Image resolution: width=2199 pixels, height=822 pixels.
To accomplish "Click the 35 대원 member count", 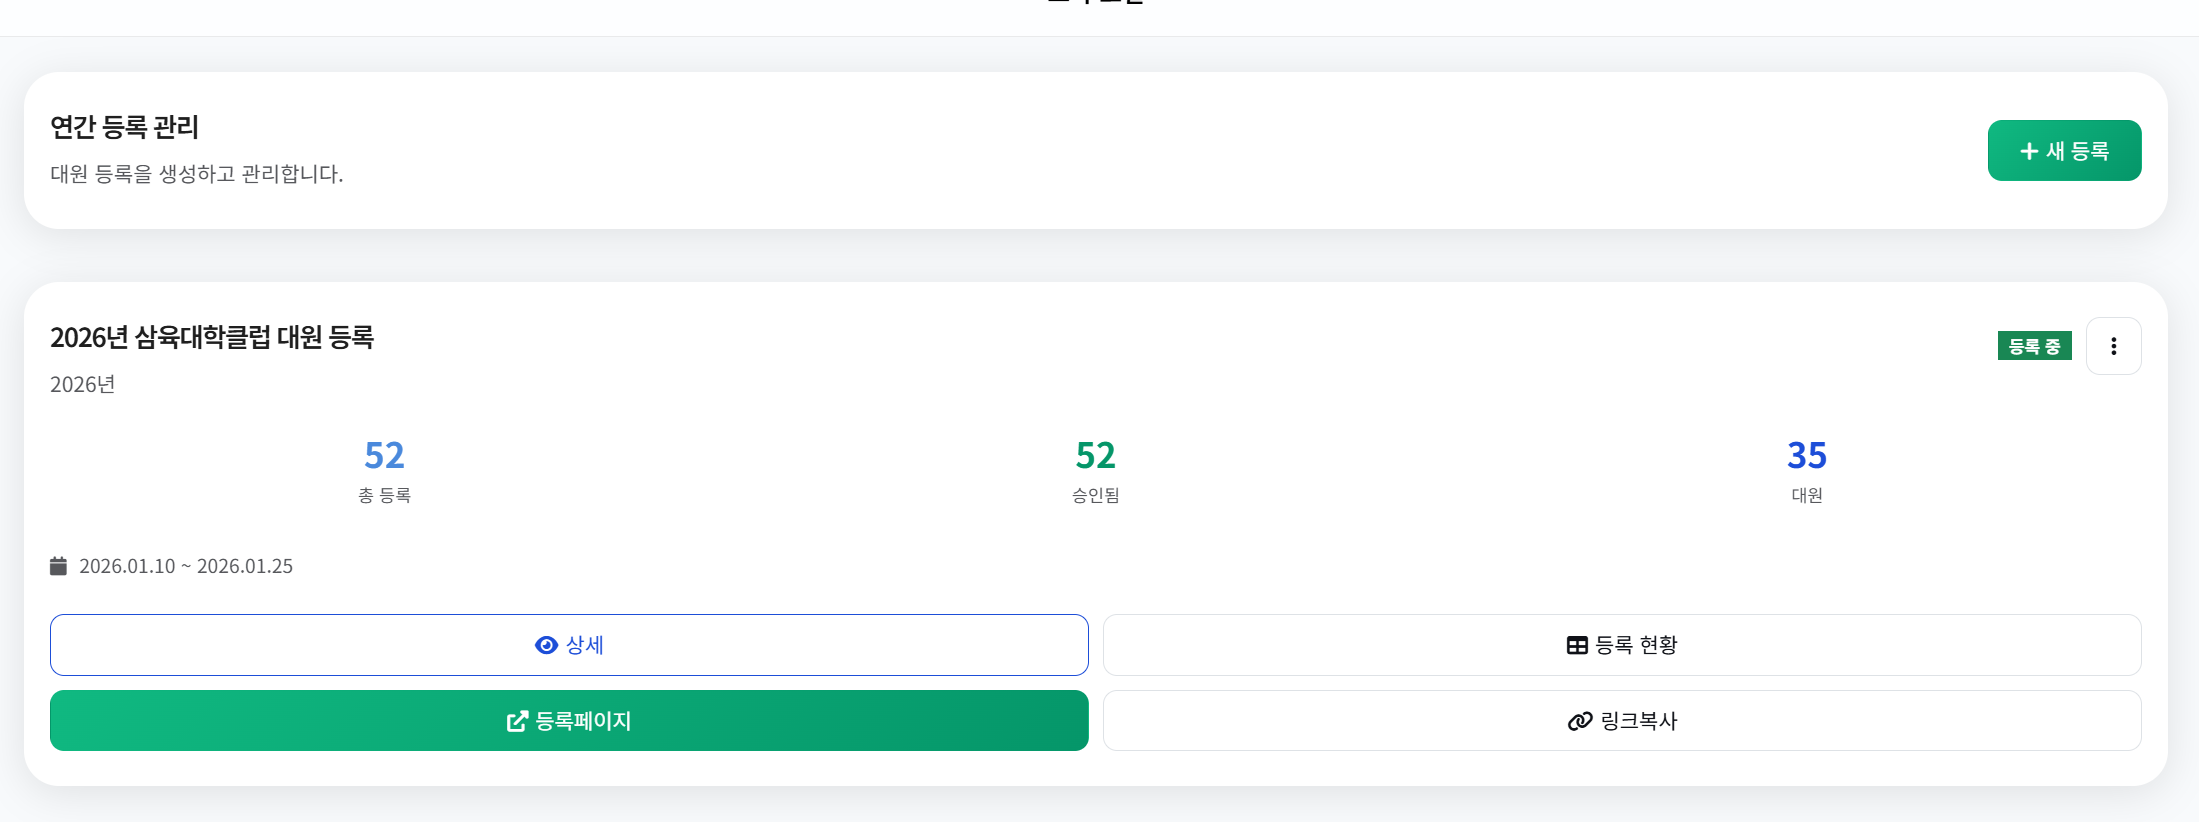I will click(1807, 455).
